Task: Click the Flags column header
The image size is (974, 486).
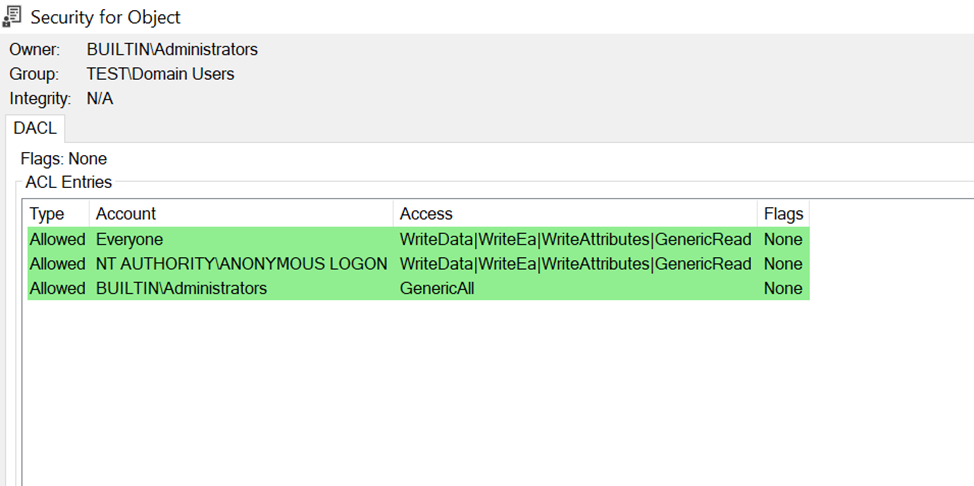Action: (783, 213)
